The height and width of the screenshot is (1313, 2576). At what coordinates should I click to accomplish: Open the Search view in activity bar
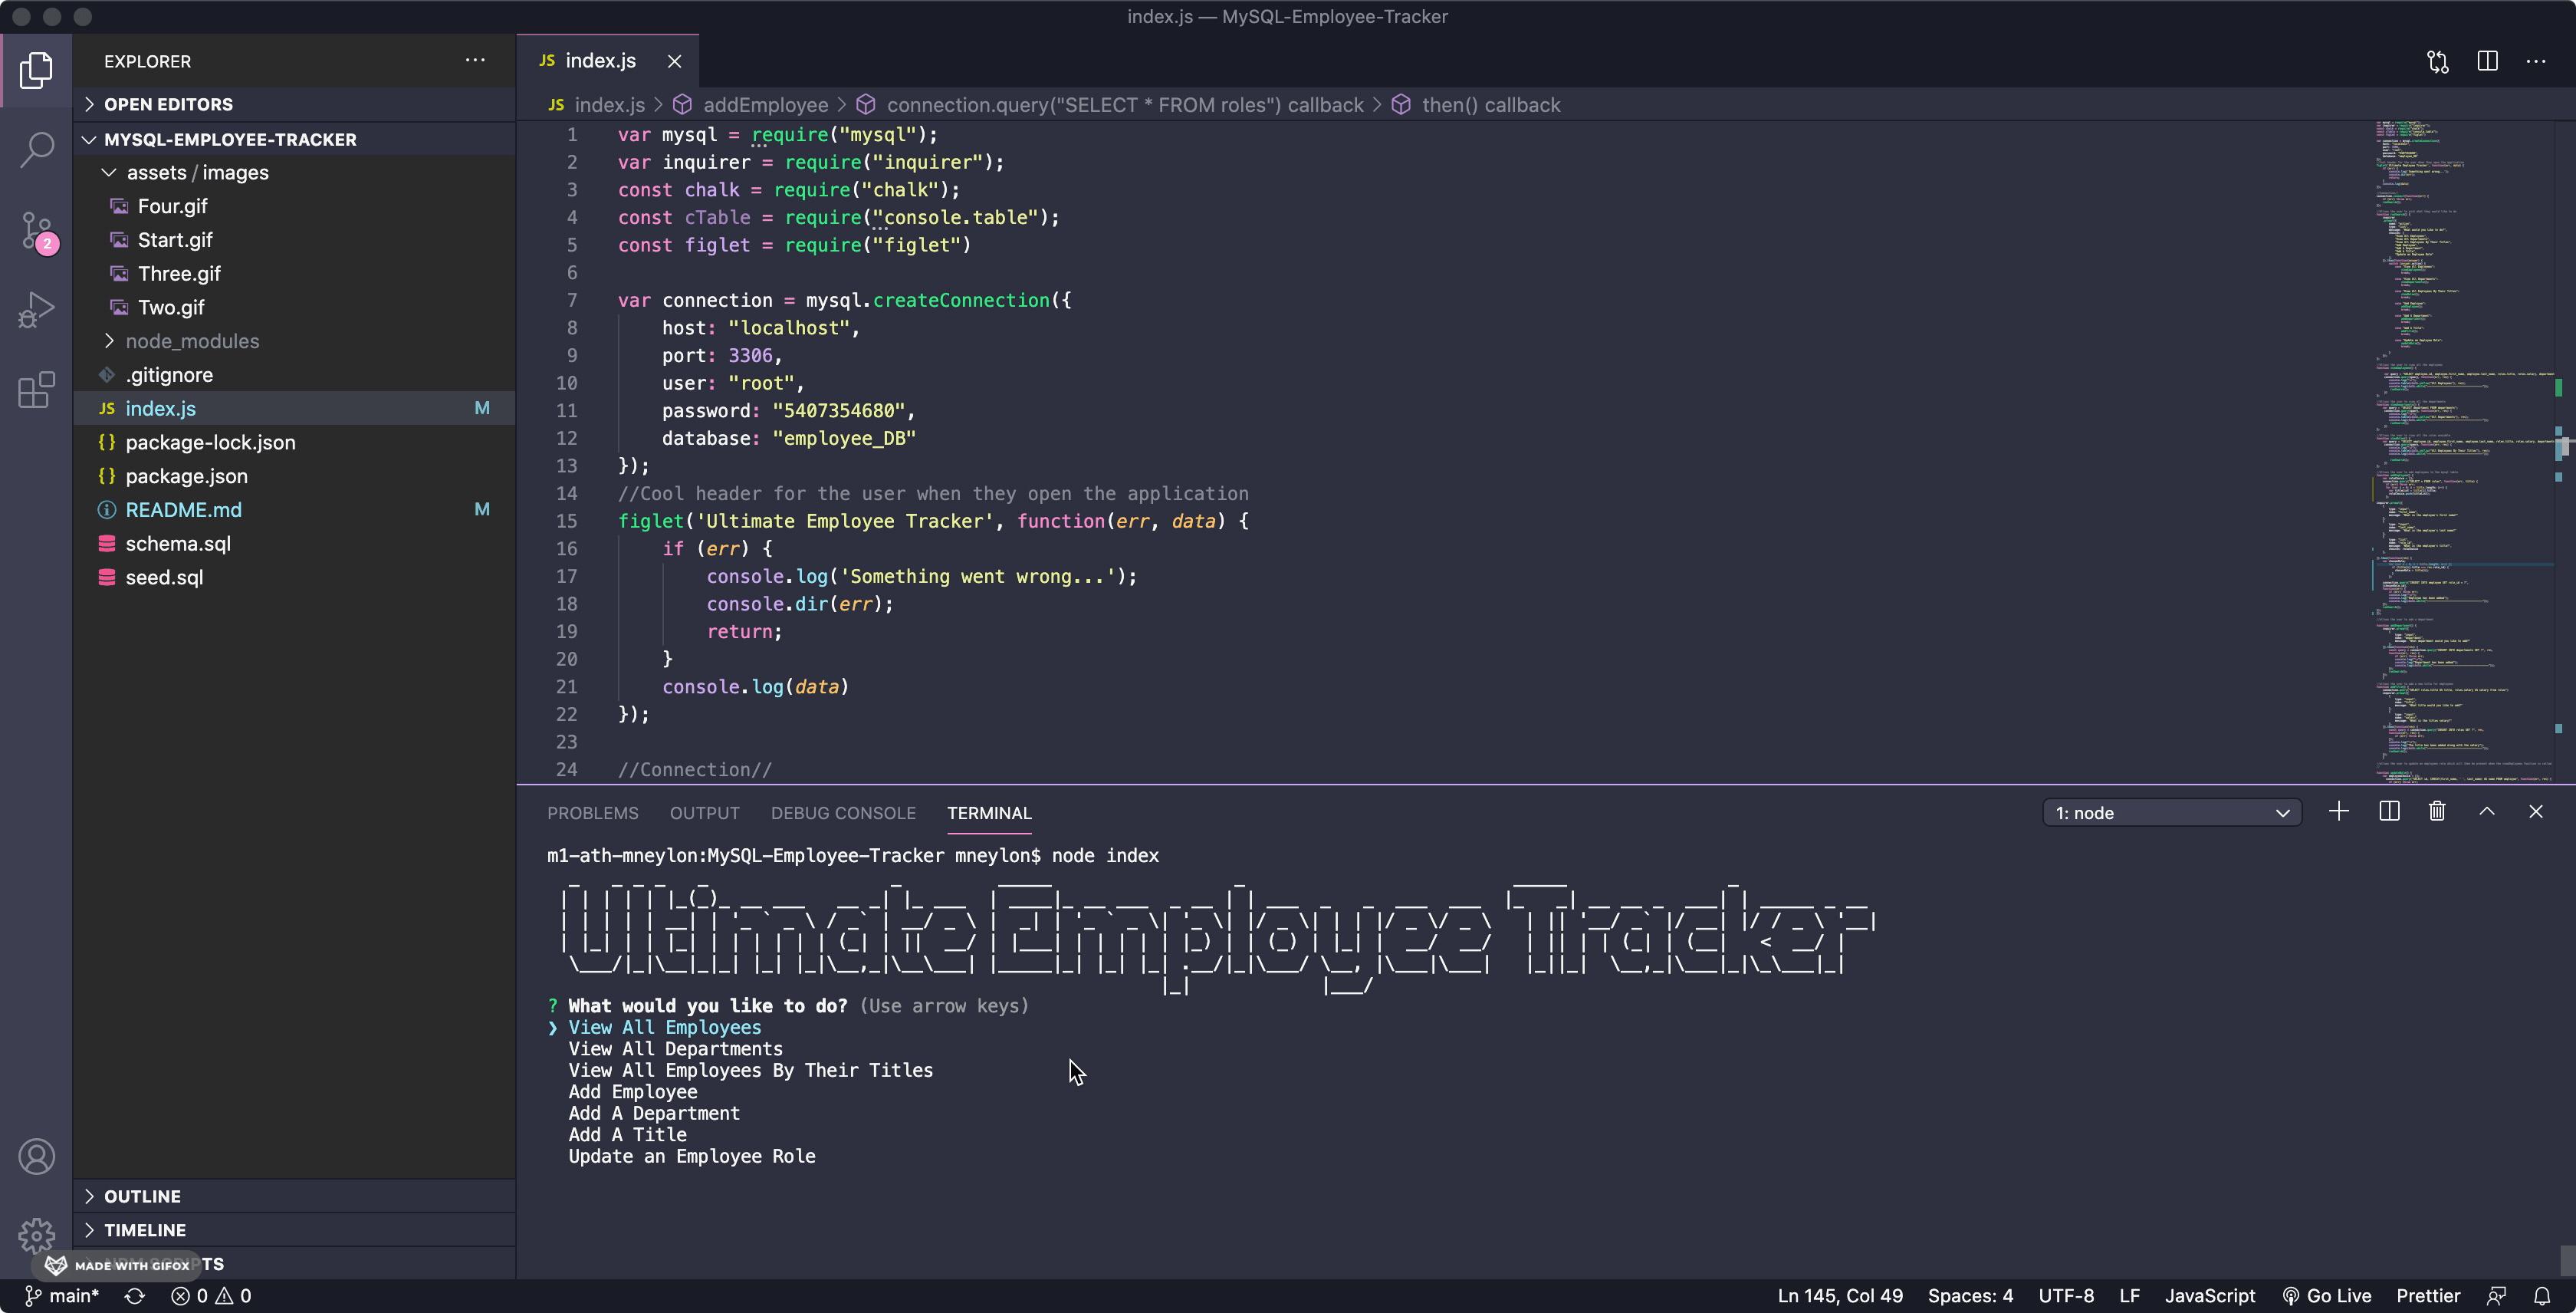pos(37,150)
